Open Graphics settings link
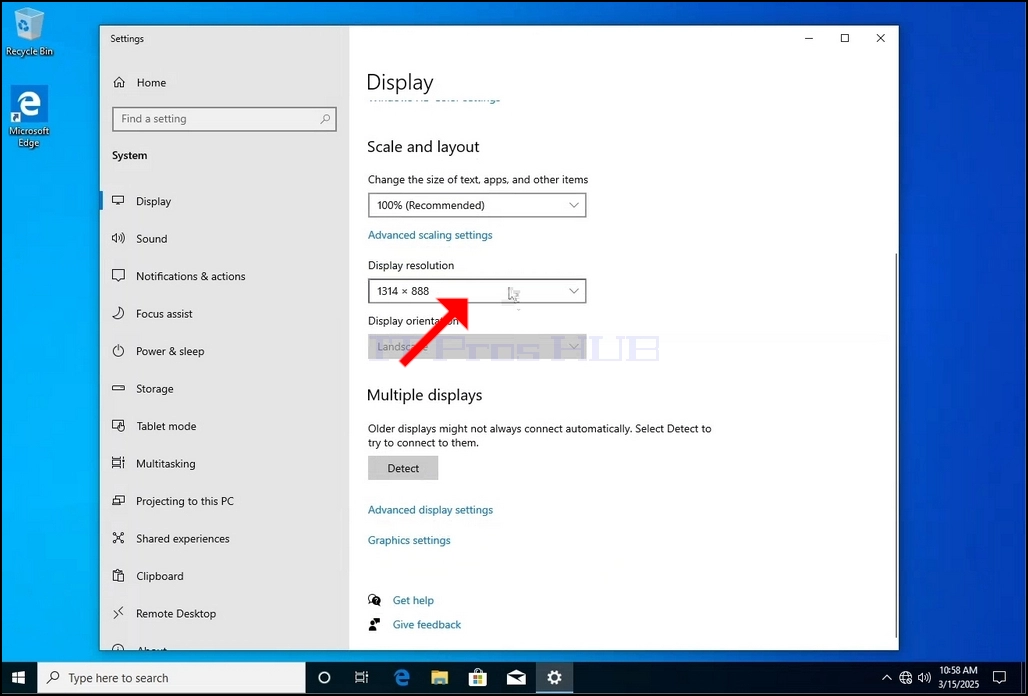This screenshot has width=1028, height=696. point(408,540)
